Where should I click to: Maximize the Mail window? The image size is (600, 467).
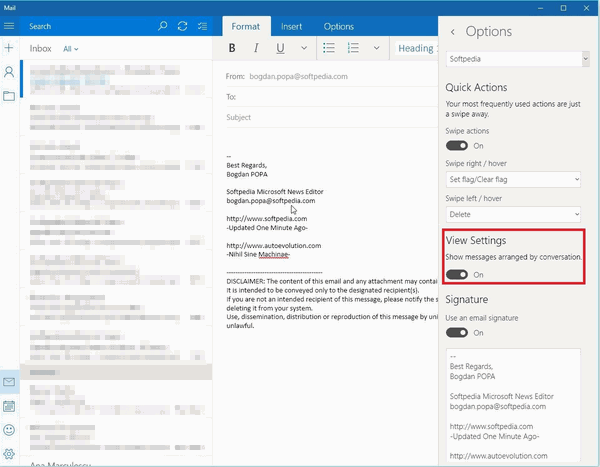tap(563, 8)
